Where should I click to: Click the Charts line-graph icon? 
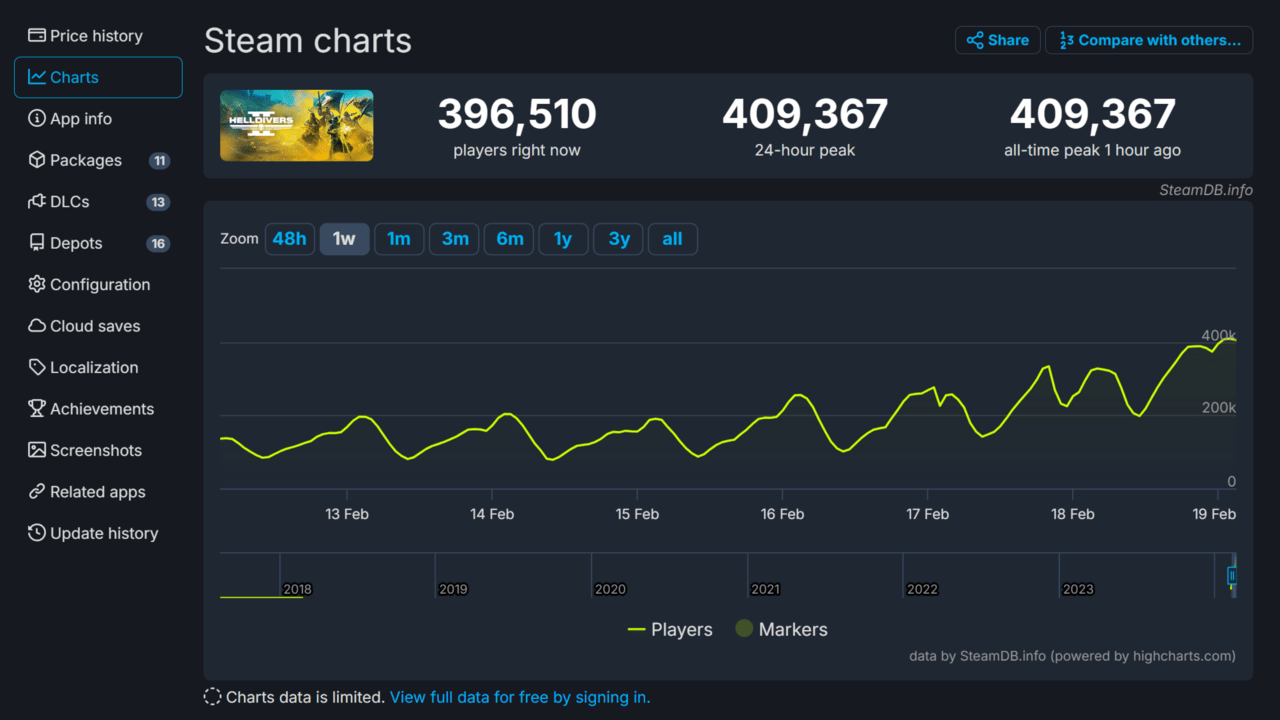pos(37,77)
